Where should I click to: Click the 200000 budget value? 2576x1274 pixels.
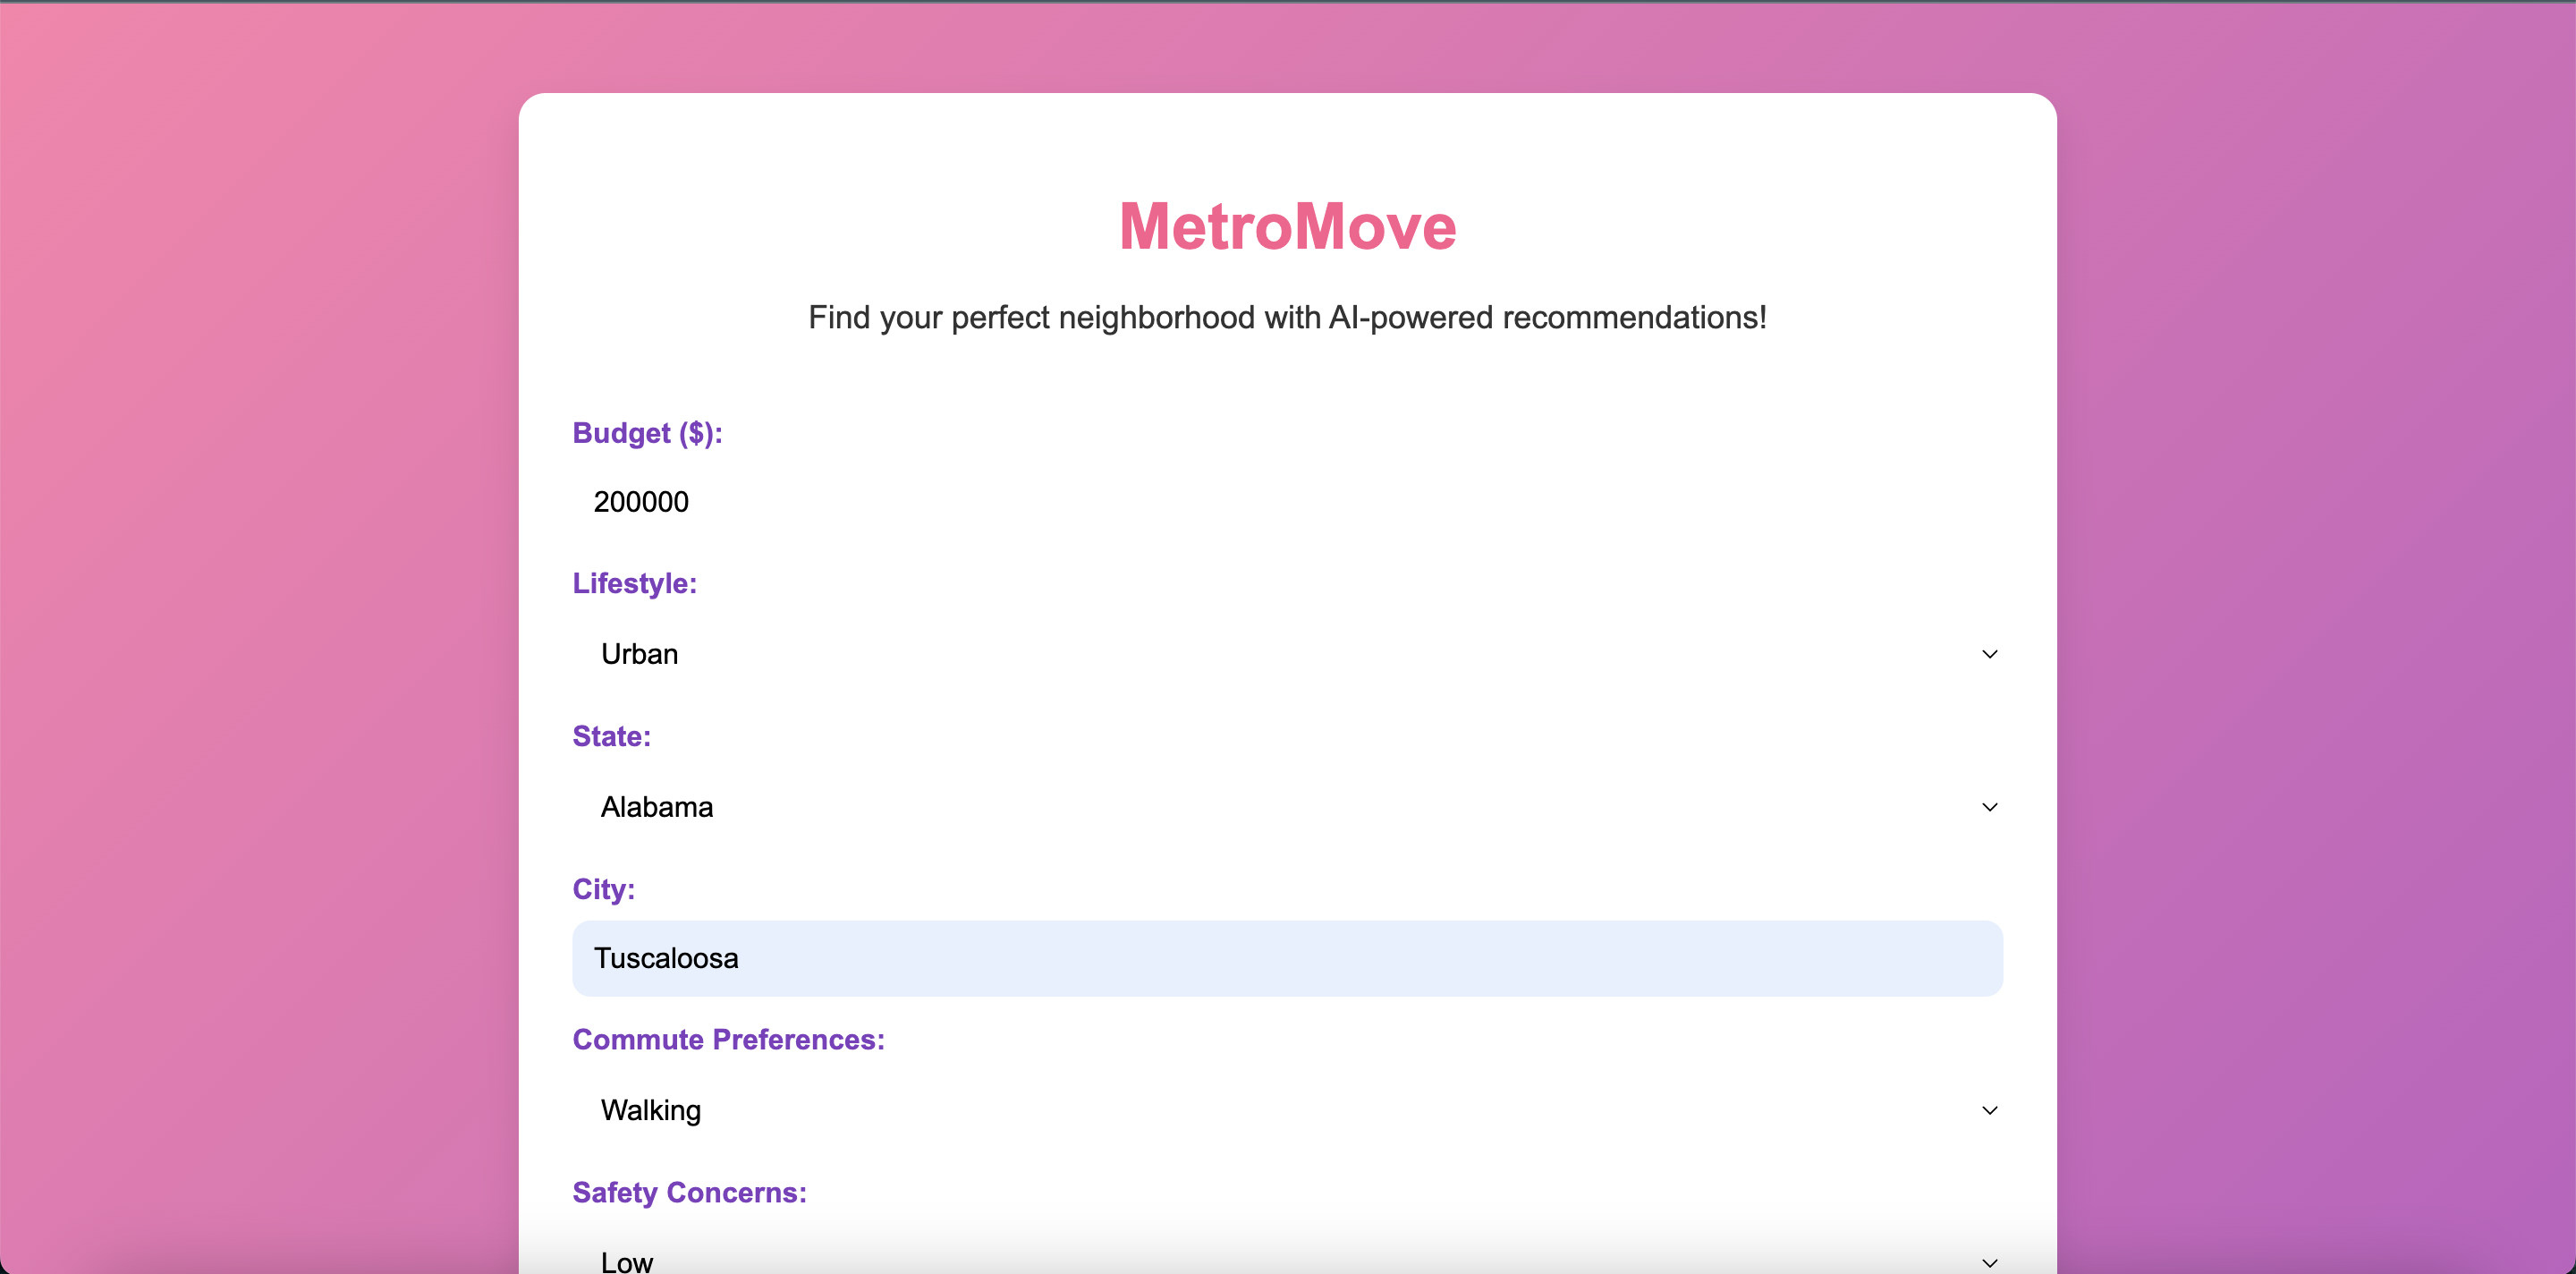641,502
